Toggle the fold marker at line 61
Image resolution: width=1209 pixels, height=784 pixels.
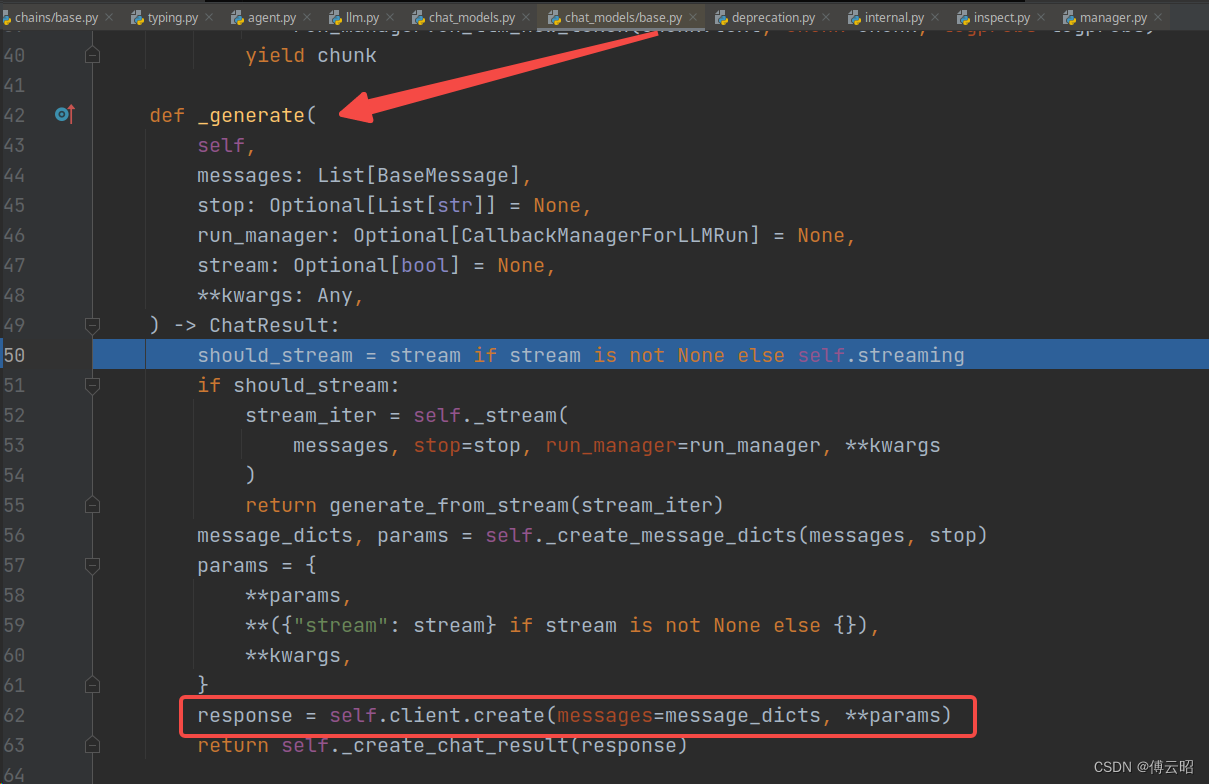coord(92,685)
